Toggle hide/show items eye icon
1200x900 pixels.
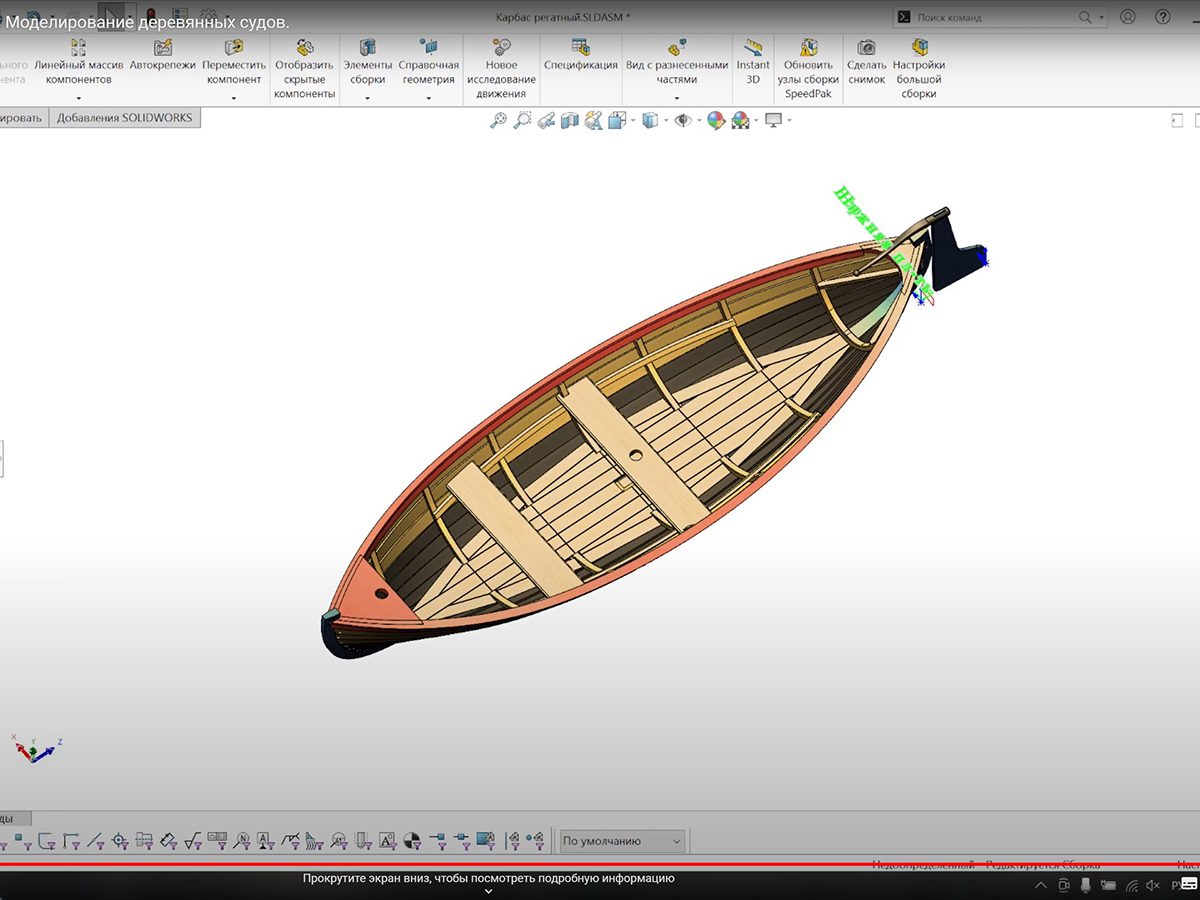click(x=682, y=121)
